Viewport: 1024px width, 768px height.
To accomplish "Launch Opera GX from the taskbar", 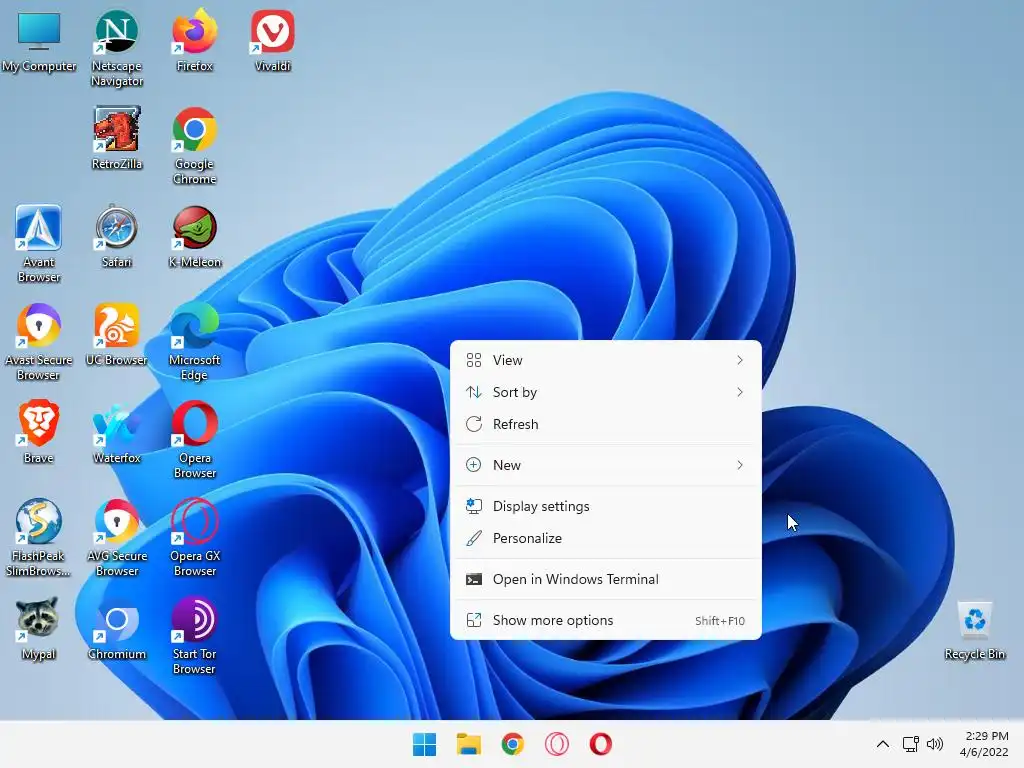I will pos(557,744).
